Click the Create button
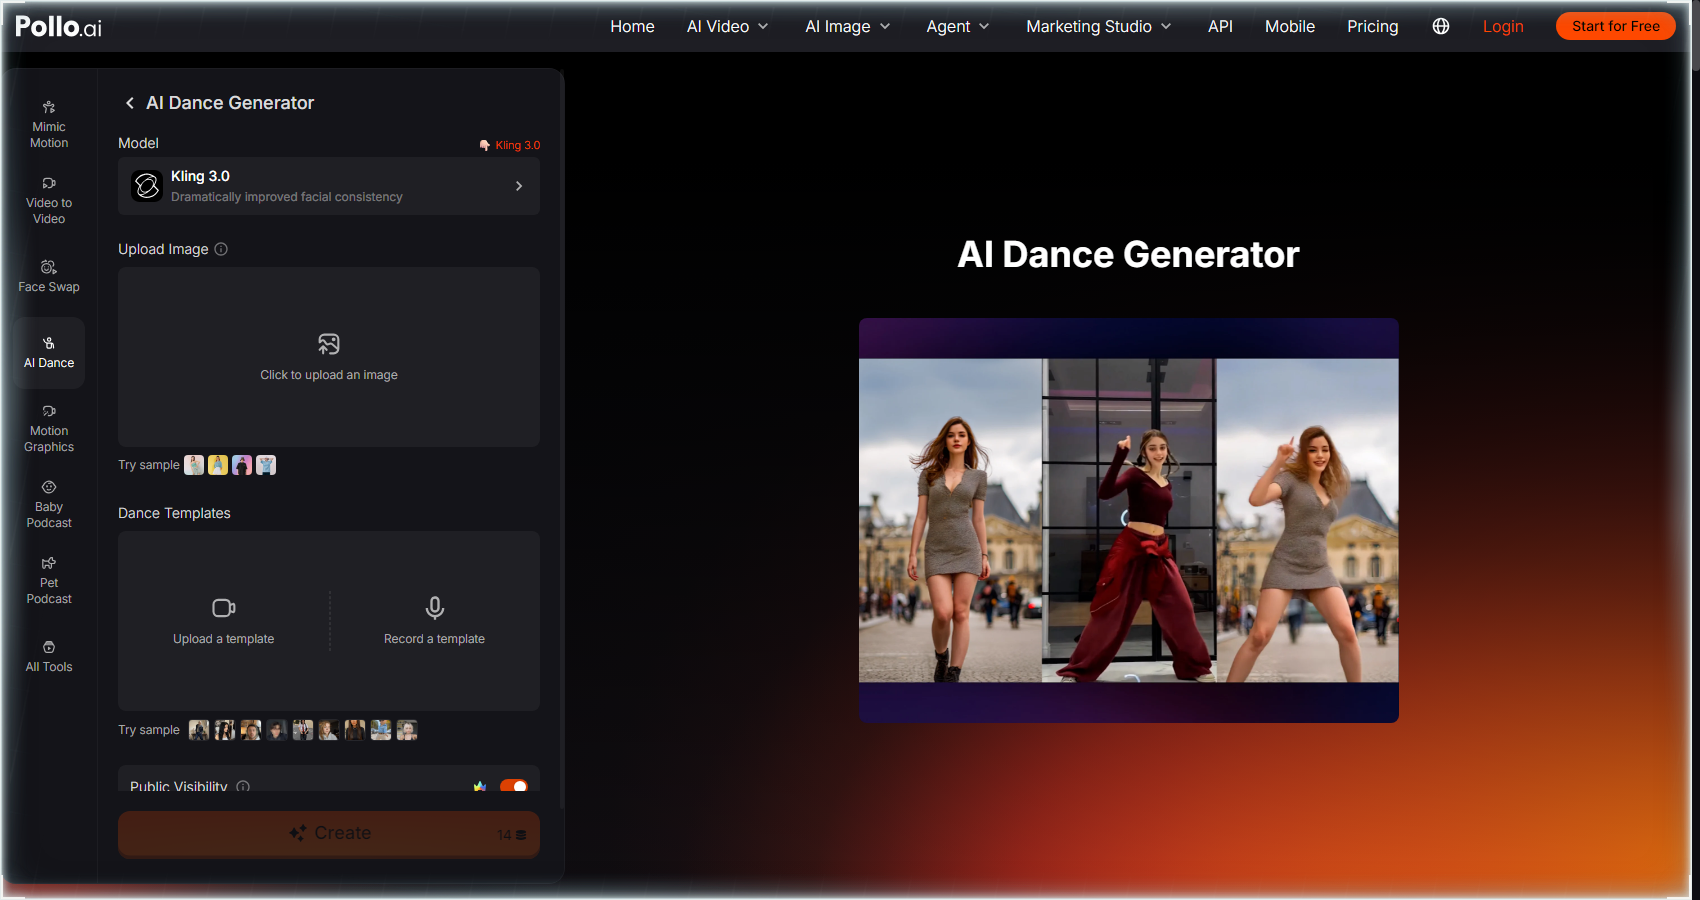The height and width of the screenshot is (900, 1700). click(x=329, y=834)
